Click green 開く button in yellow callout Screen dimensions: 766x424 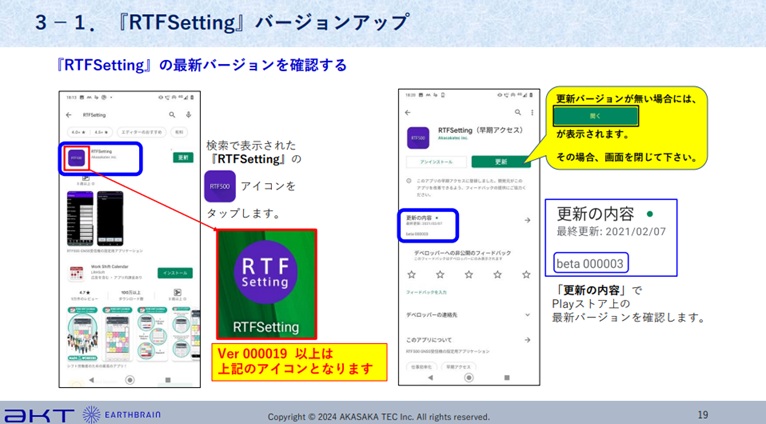(x=596, y=116)
